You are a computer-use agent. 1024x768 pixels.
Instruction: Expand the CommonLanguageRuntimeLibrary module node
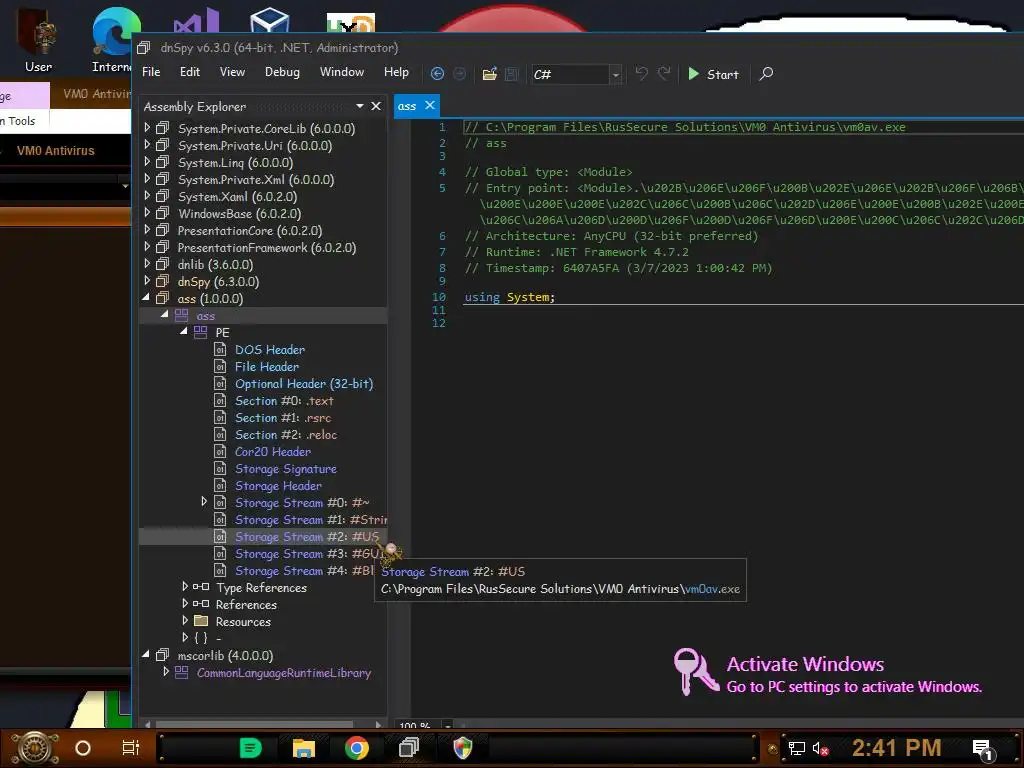167,671
